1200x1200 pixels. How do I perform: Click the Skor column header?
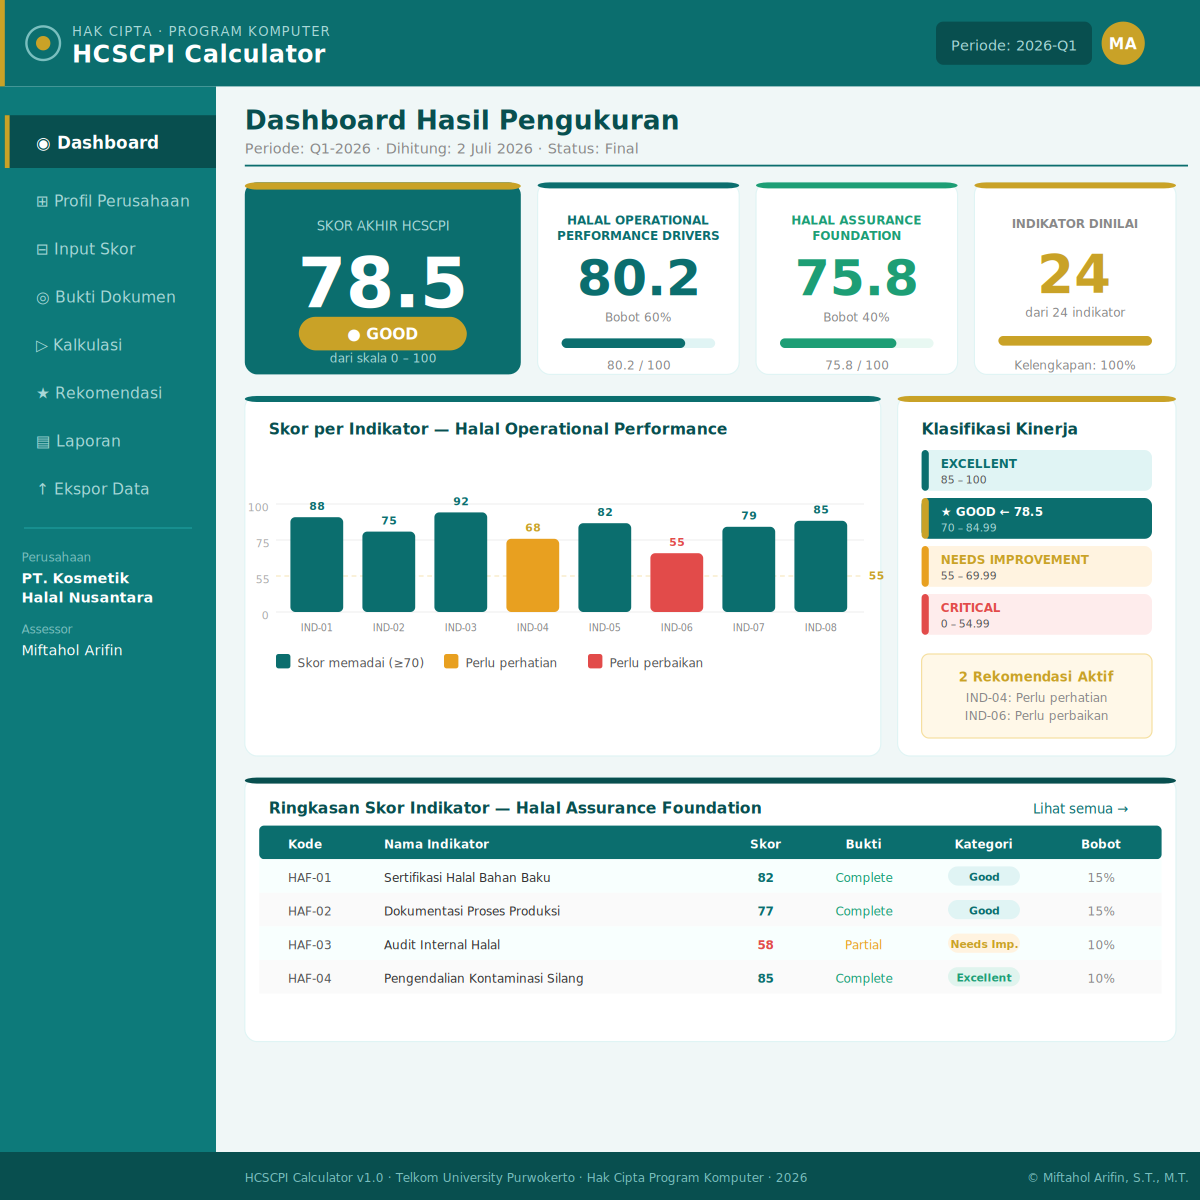point(765,844)
